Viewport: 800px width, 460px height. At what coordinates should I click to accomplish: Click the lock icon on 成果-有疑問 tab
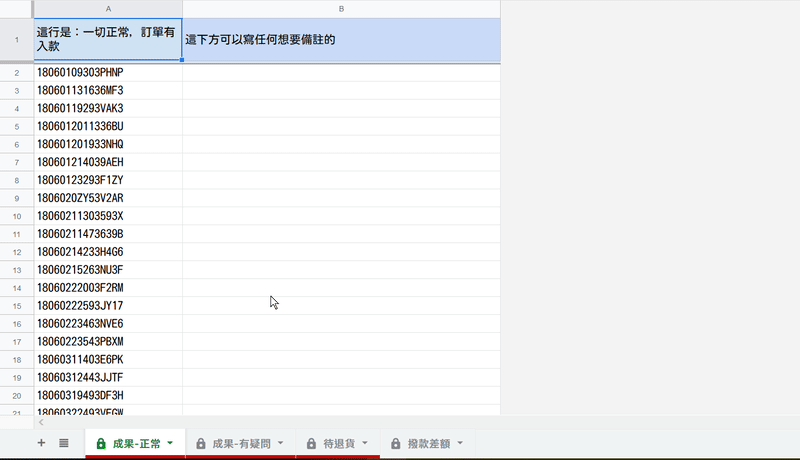[201, 443]
